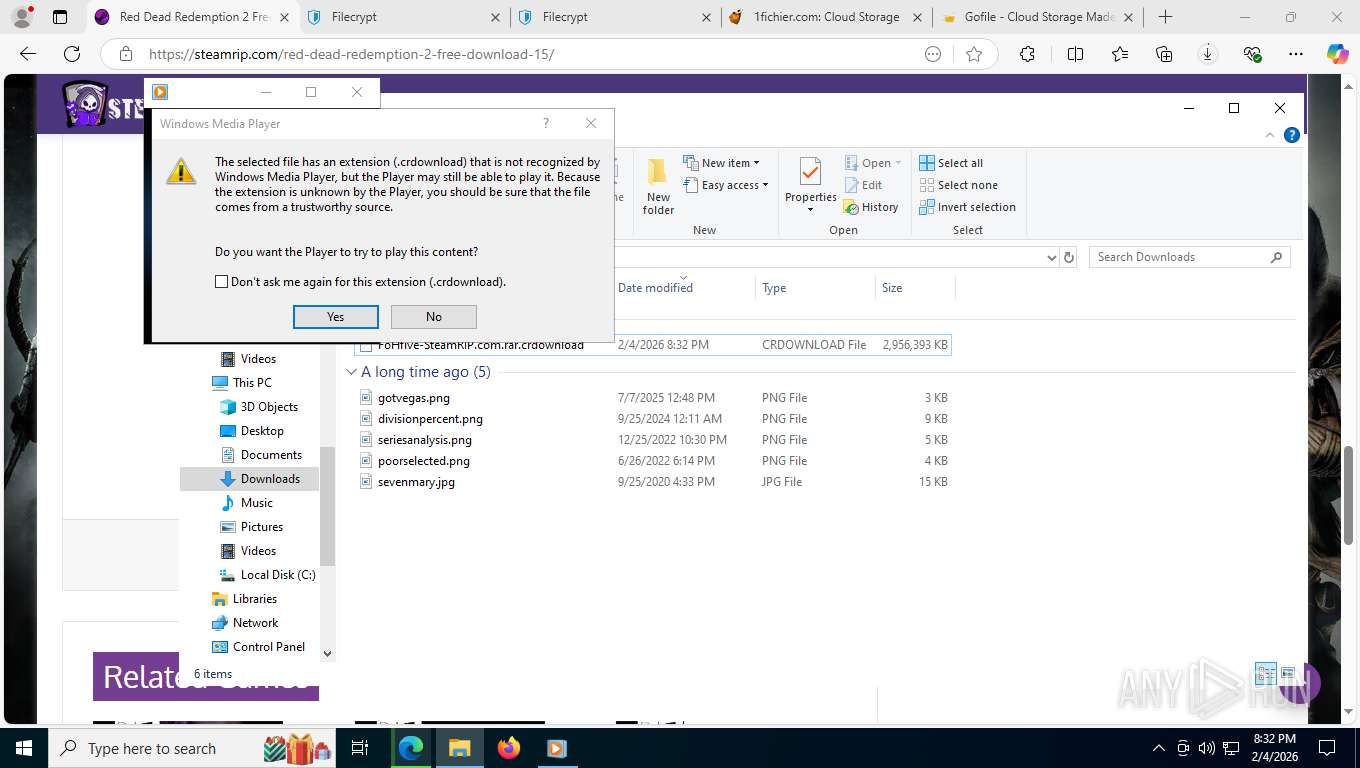Click Select none in Explorer ribbon

coord(958,185)
